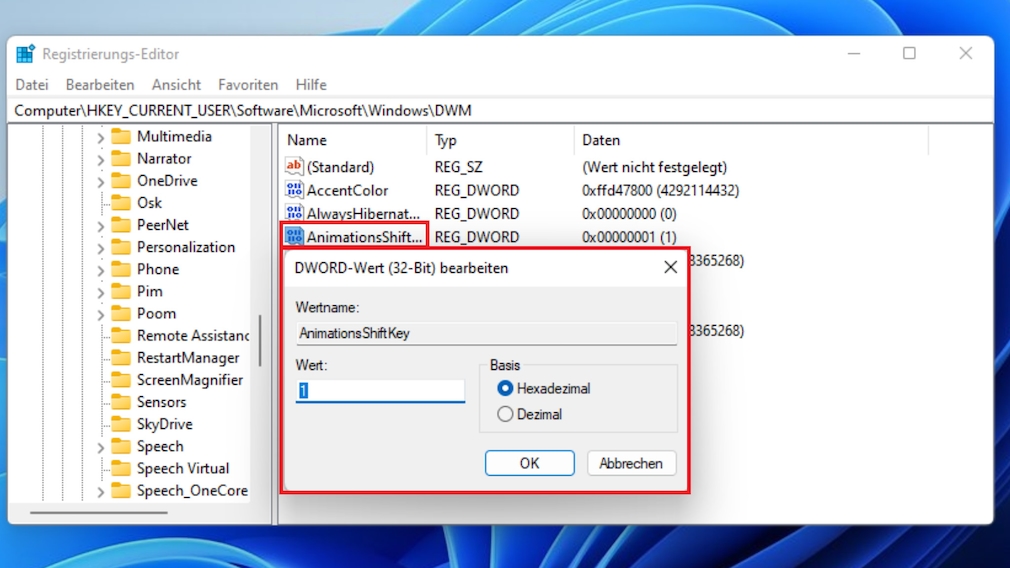
Task: Click the REG_SZ type cell
Action: [458, 167]
